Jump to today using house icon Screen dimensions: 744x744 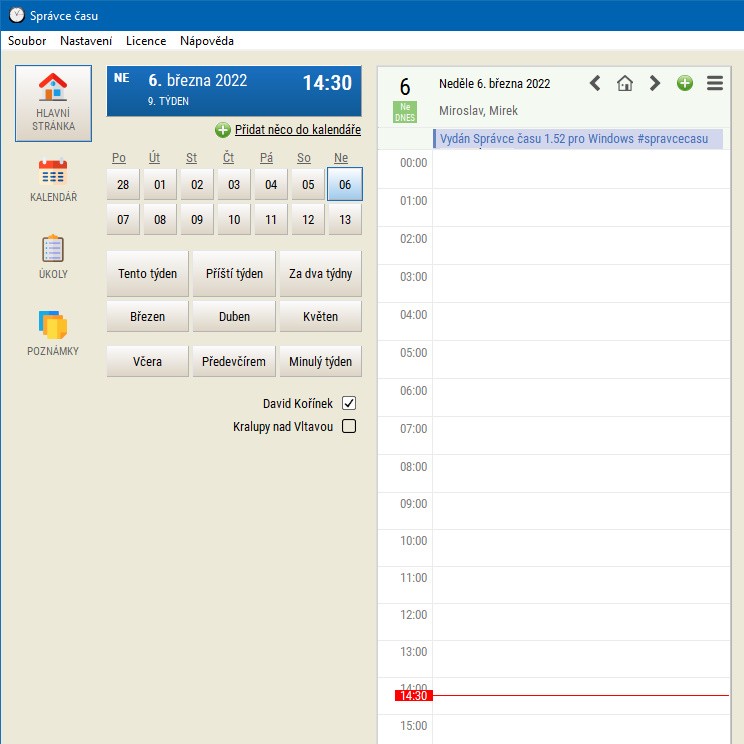(x=625, y=83)
